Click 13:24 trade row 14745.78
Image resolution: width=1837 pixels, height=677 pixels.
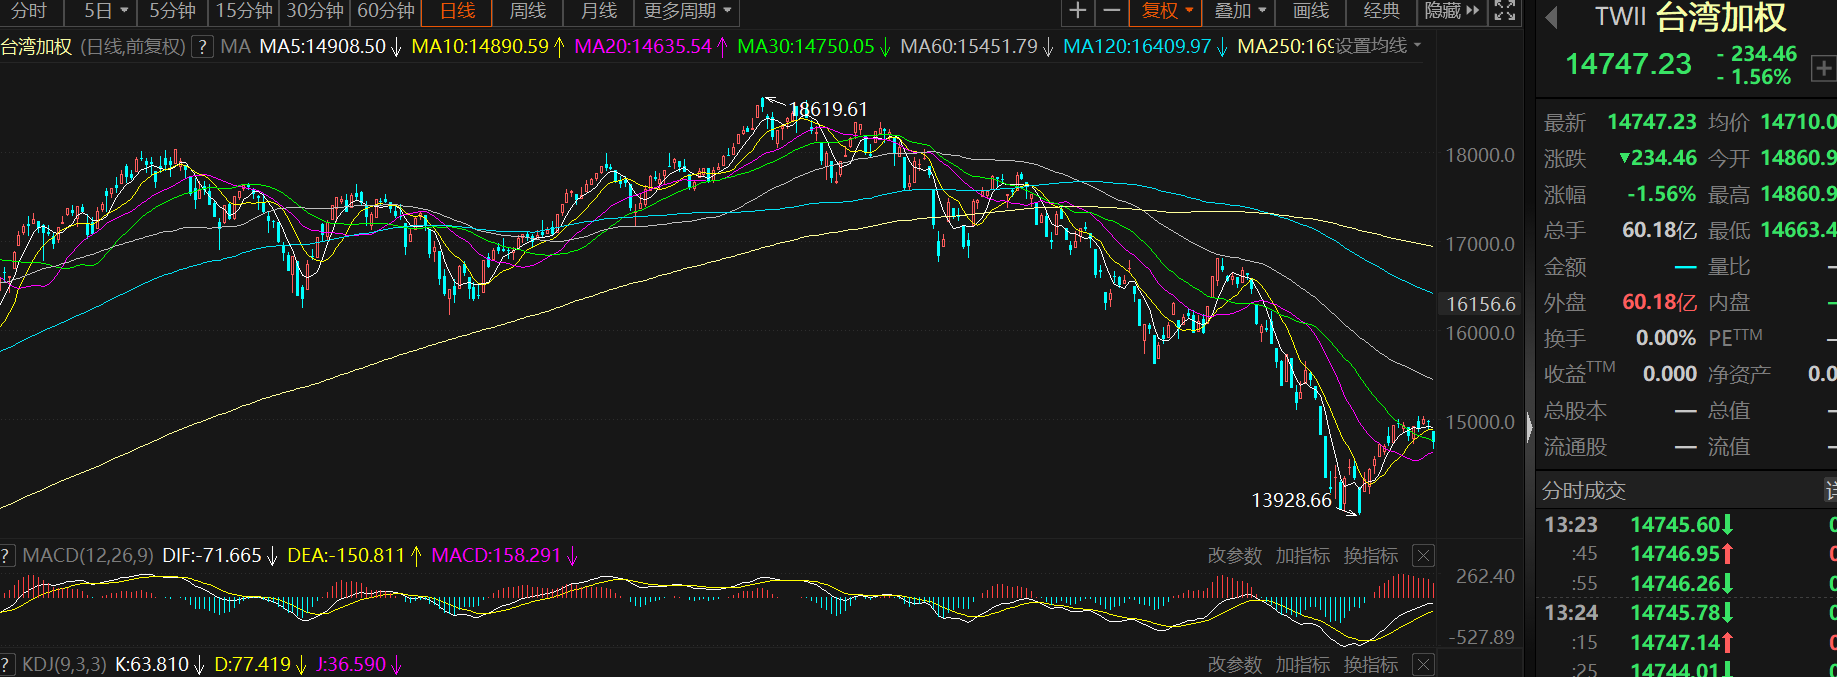tap(1686, 613)
